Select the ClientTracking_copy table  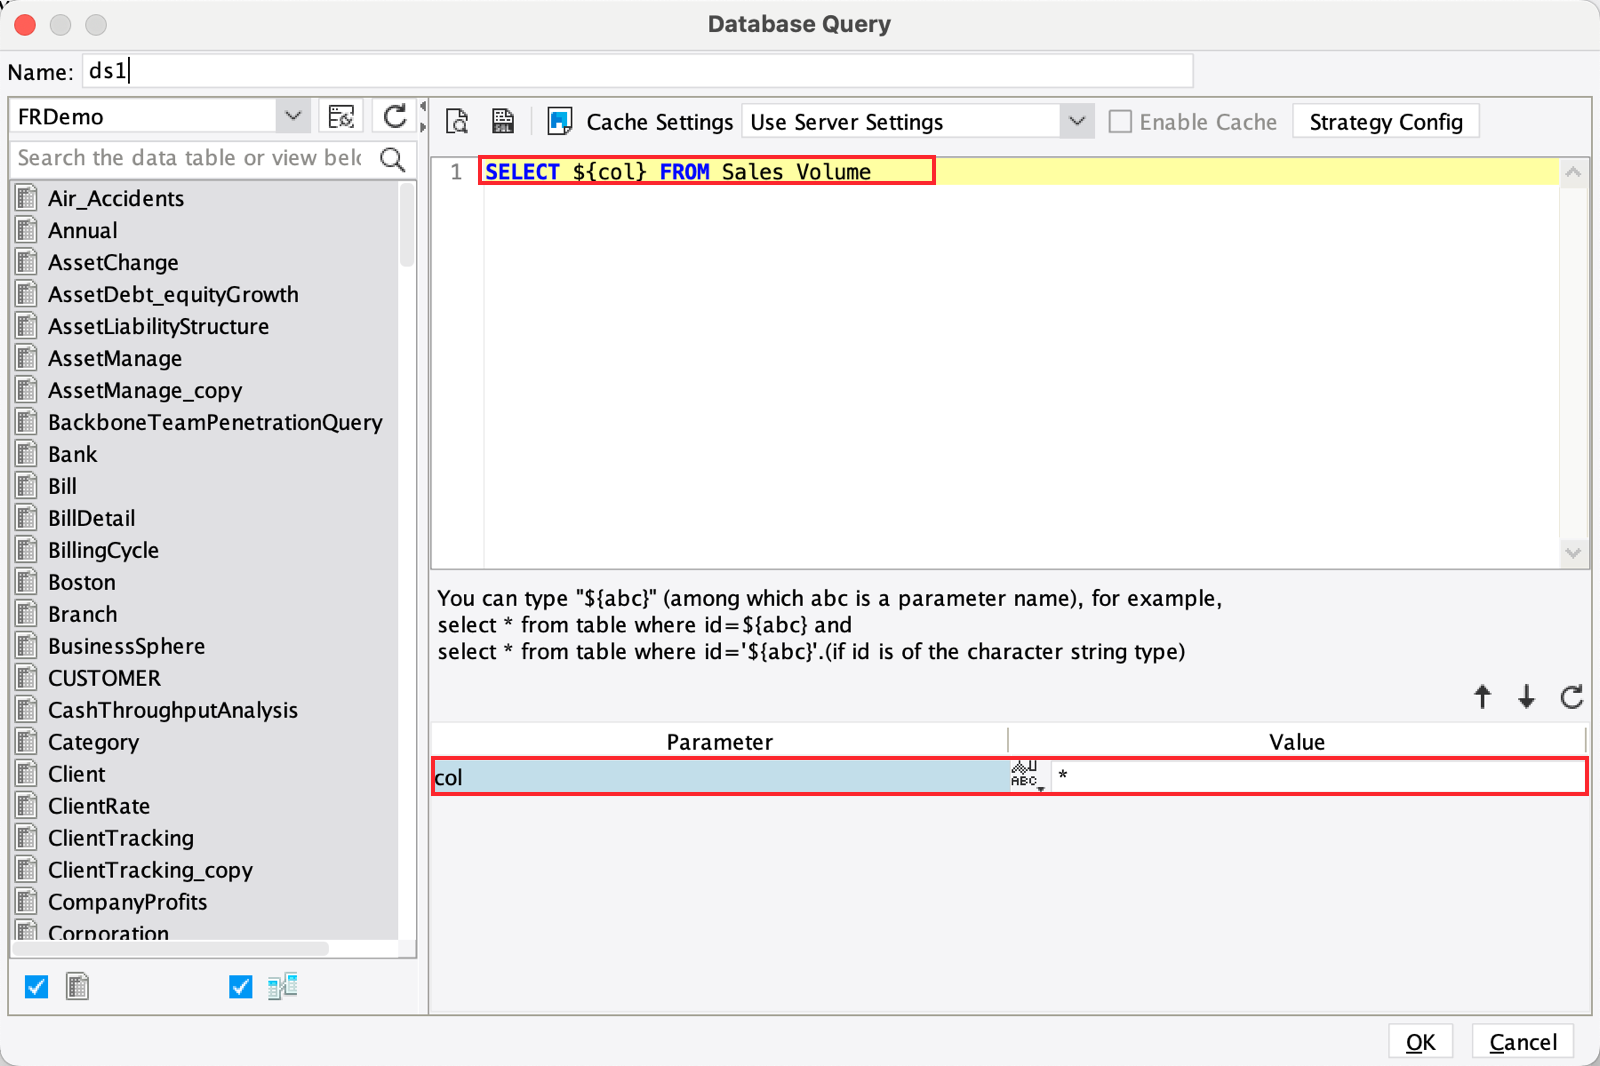pos(150,870)
